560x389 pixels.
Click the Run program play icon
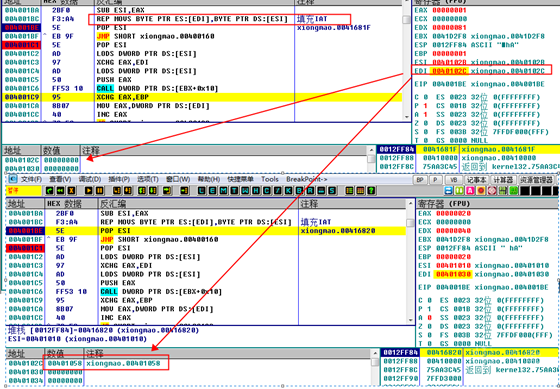89,191
